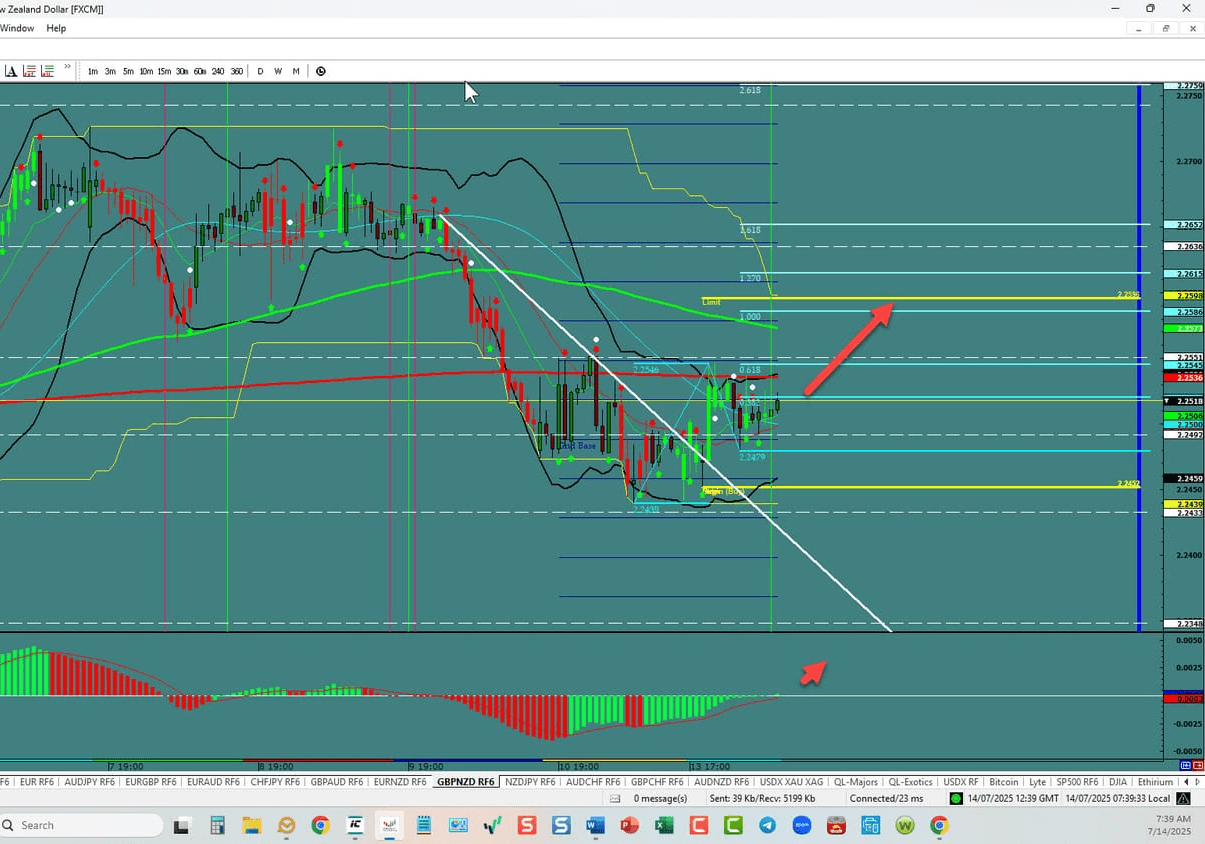Click the green connection indicator in status bar
Screen dimensions: 1205x844
956,798
